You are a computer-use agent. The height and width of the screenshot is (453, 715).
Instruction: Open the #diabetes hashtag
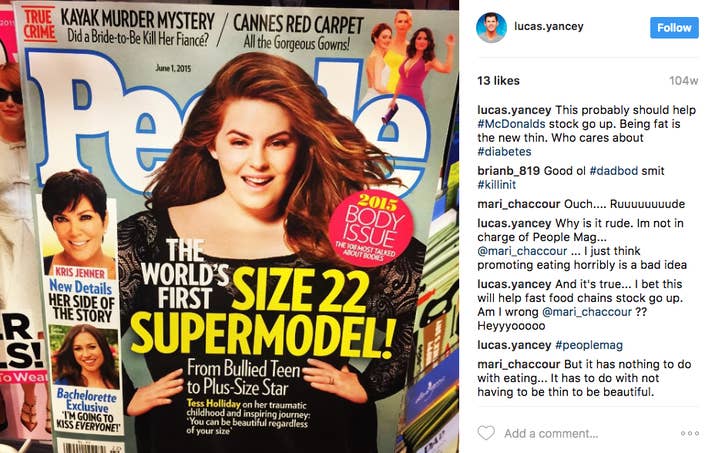pos(504,151)
